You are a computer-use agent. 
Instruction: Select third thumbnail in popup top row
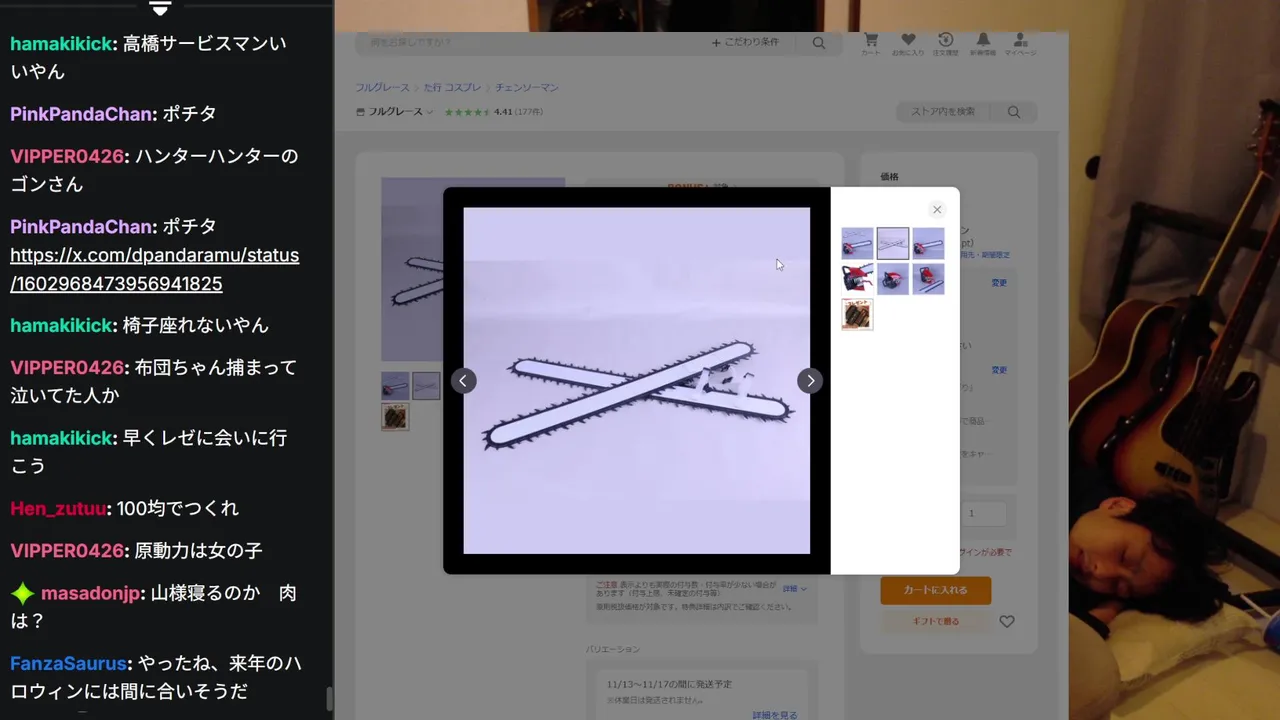pyautogui.click(x=928, y=243)
